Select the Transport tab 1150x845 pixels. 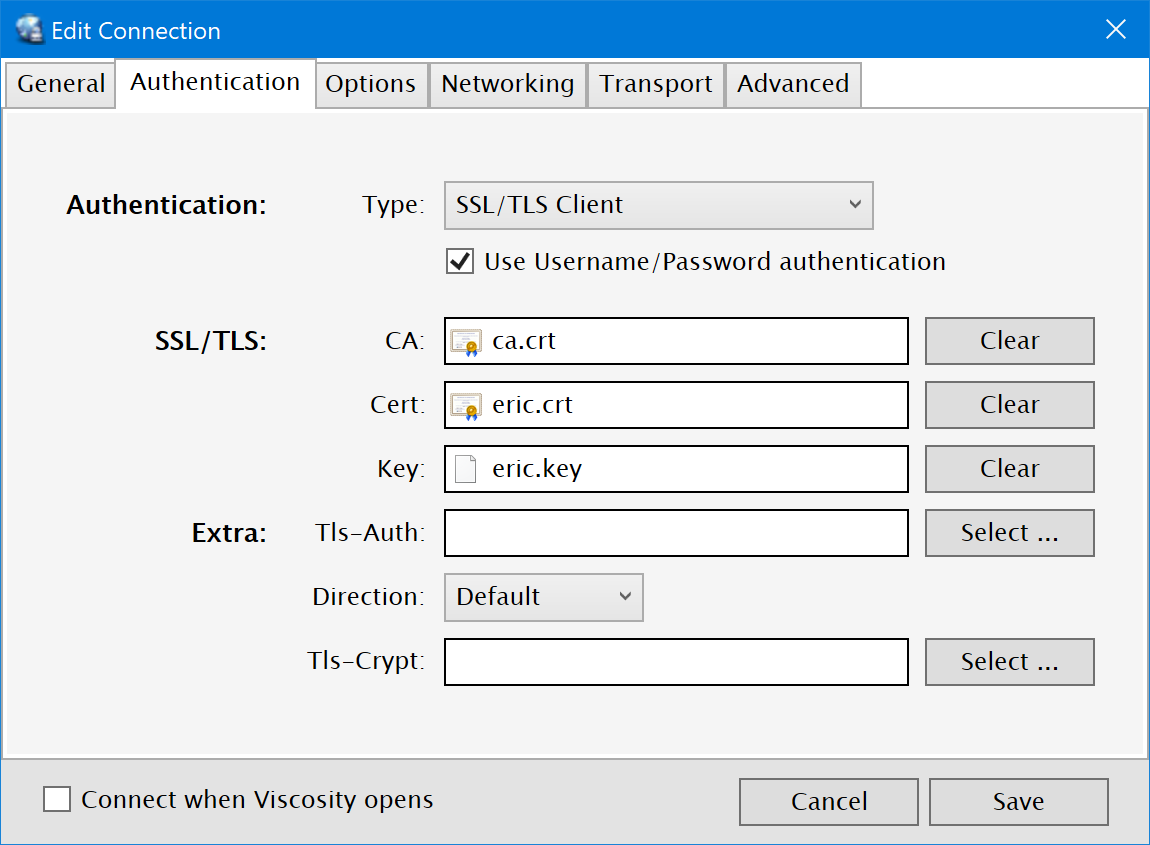pos(655,84)
